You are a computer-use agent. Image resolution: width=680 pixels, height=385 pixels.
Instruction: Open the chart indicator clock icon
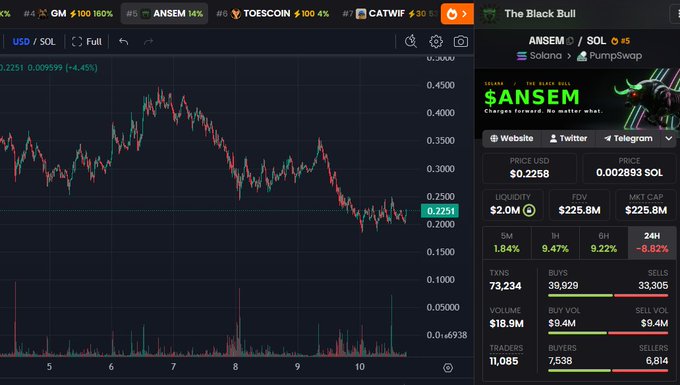tap(411, 41)
